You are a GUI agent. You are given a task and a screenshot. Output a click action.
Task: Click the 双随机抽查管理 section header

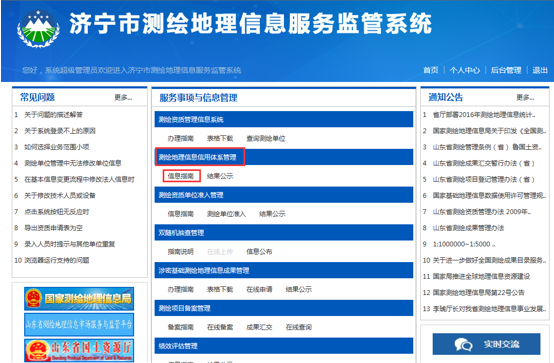(284, 233)
